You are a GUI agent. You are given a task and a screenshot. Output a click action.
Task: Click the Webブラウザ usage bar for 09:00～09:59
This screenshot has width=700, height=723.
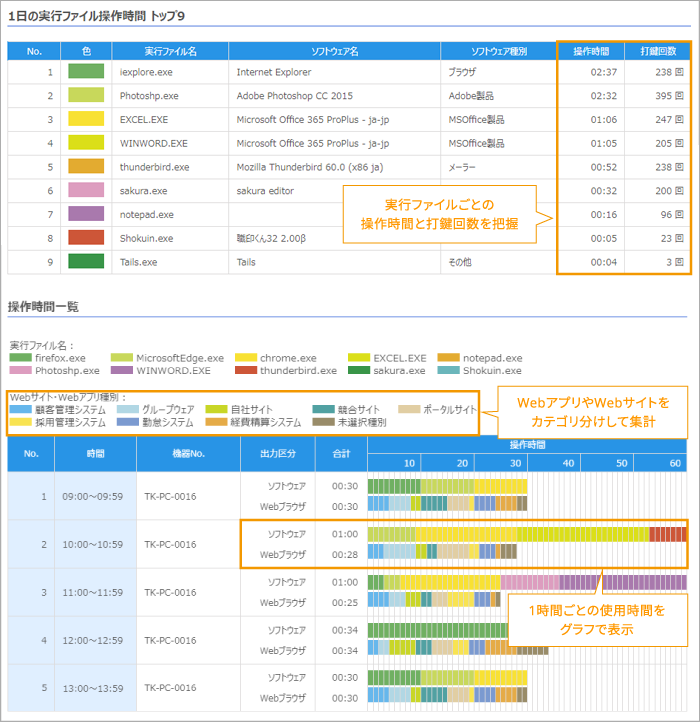coord(447,504)
